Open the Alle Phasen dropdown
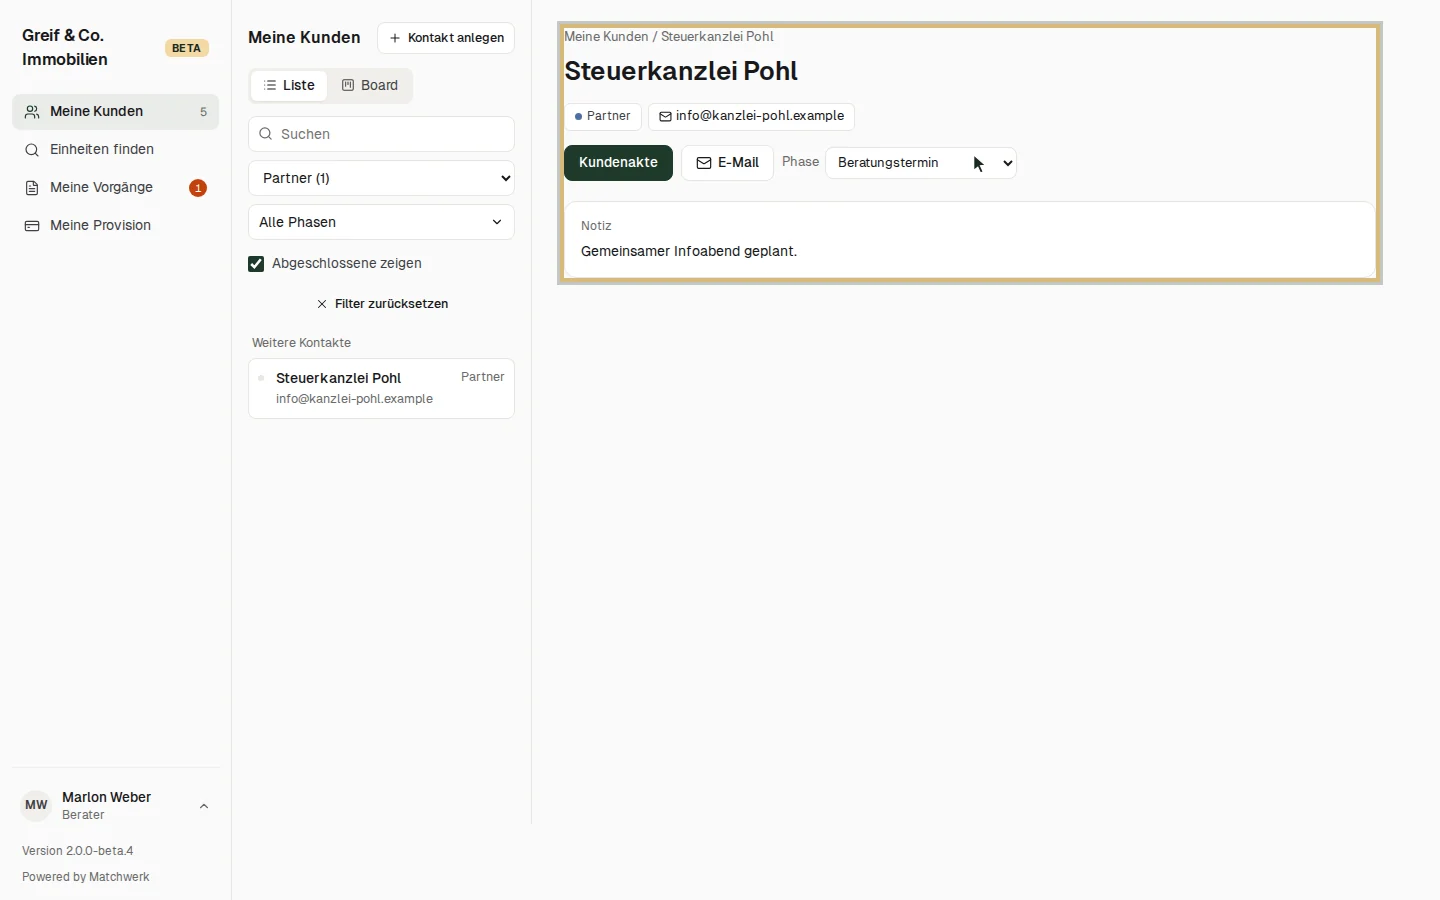 pos(381,222)
